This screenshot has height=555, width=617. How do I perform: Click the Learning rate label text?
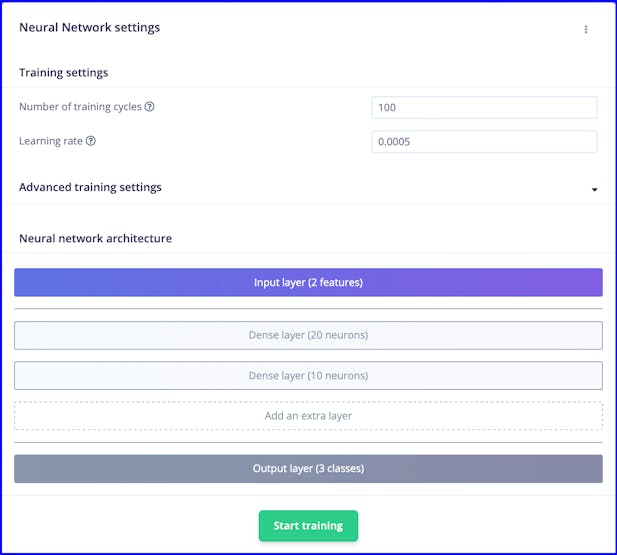pos(51,141)
